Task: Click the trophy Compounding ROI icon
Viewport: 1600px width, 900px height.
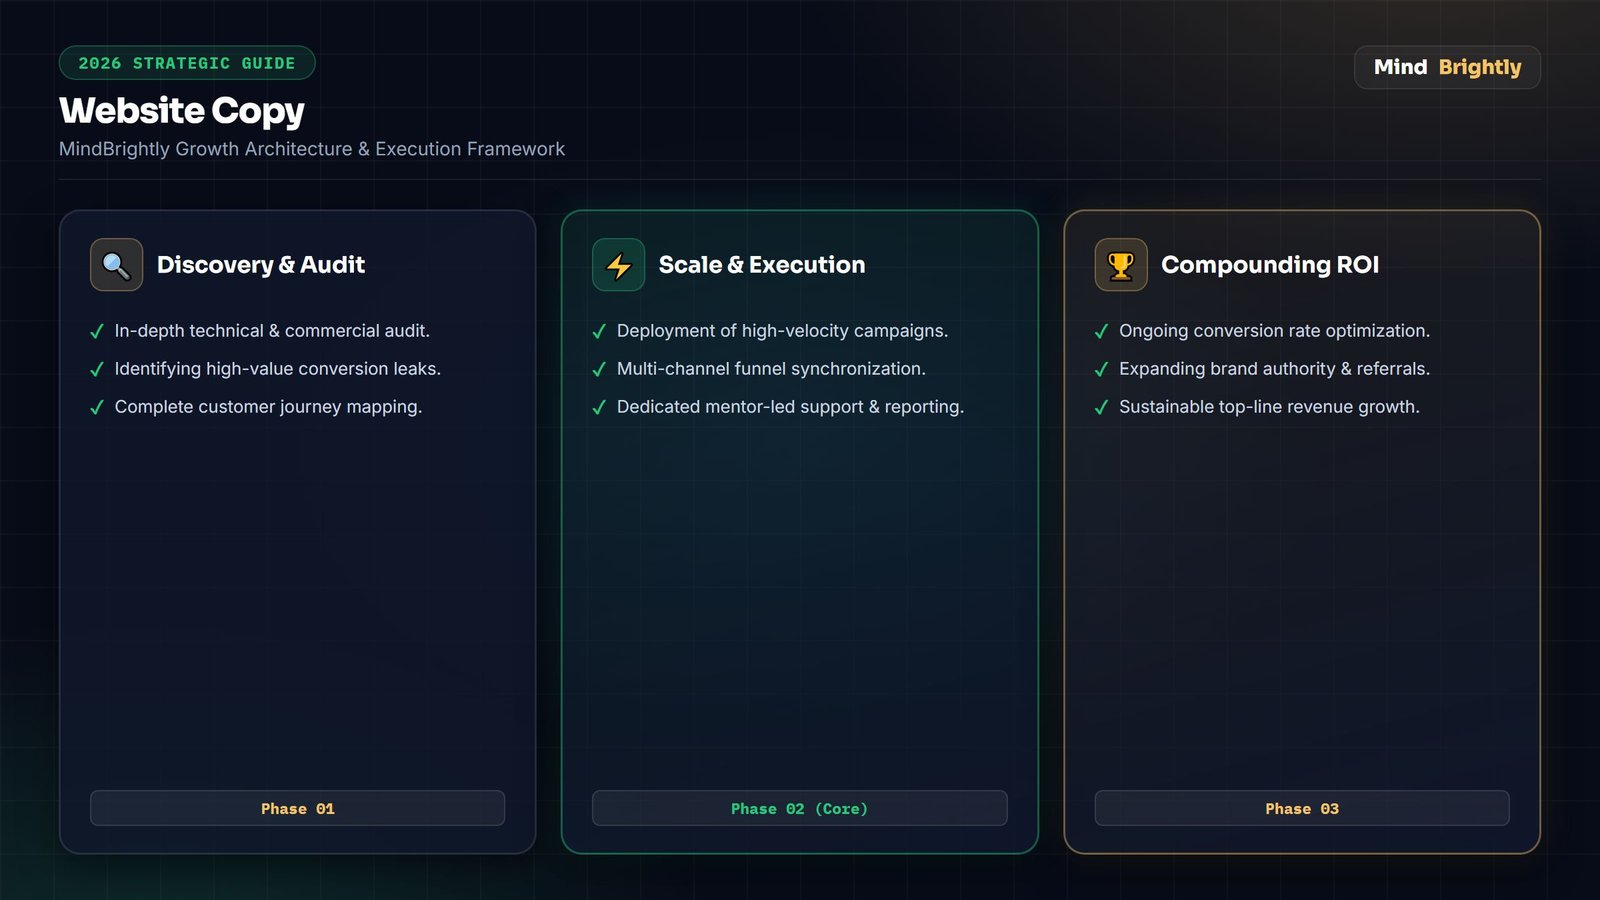Action: pos(1121,265)
